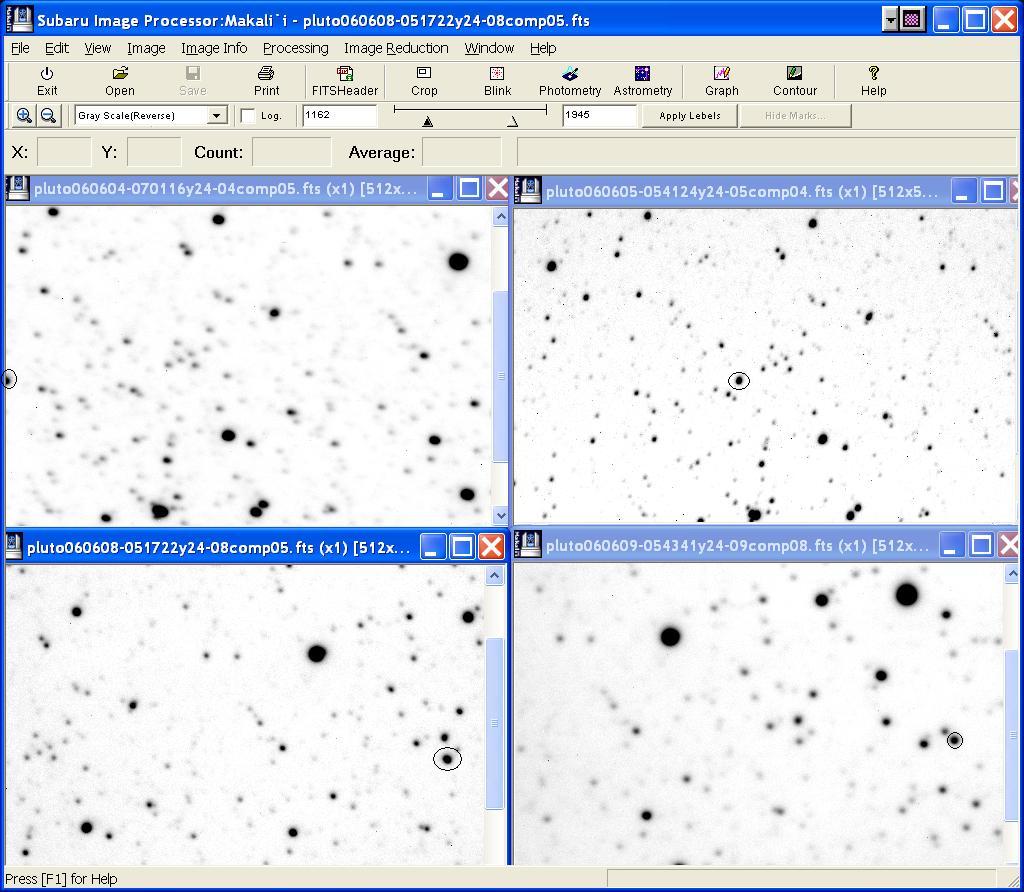
Task: Open the FITSHeader viewer
Action: [344, 80]
